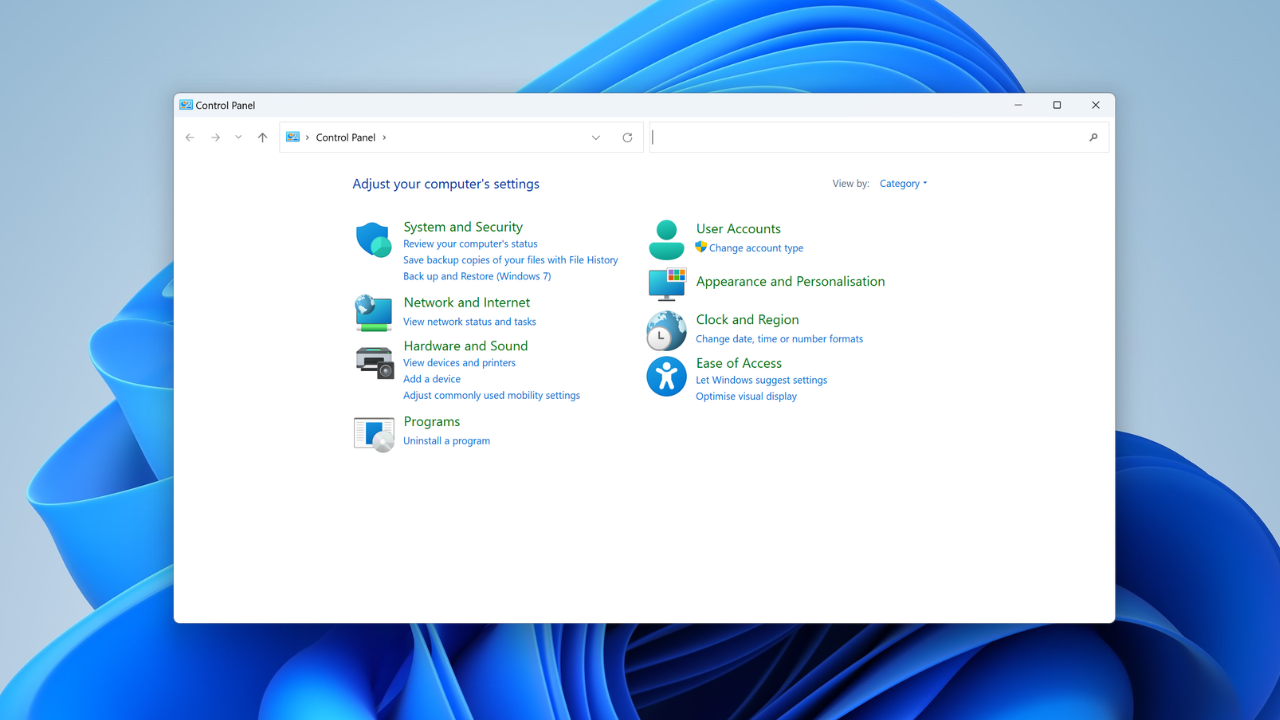Viewport: 1280px width, 720px height.
Task: Open Back up and Restore (Windows 7)
Action: tap(477, 276)
